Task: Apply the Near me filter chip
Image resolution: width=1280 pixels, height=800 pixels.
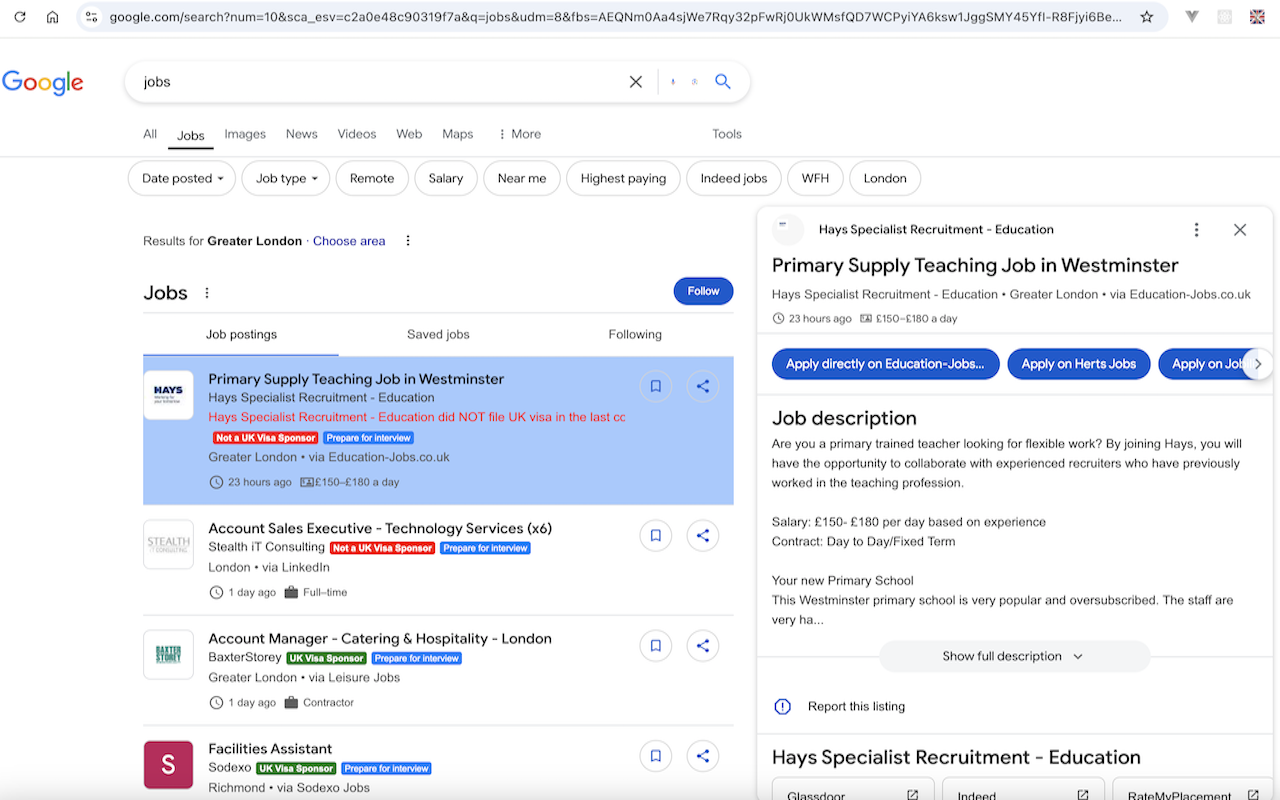Action: pyautogui.click(x=522, y=179)
